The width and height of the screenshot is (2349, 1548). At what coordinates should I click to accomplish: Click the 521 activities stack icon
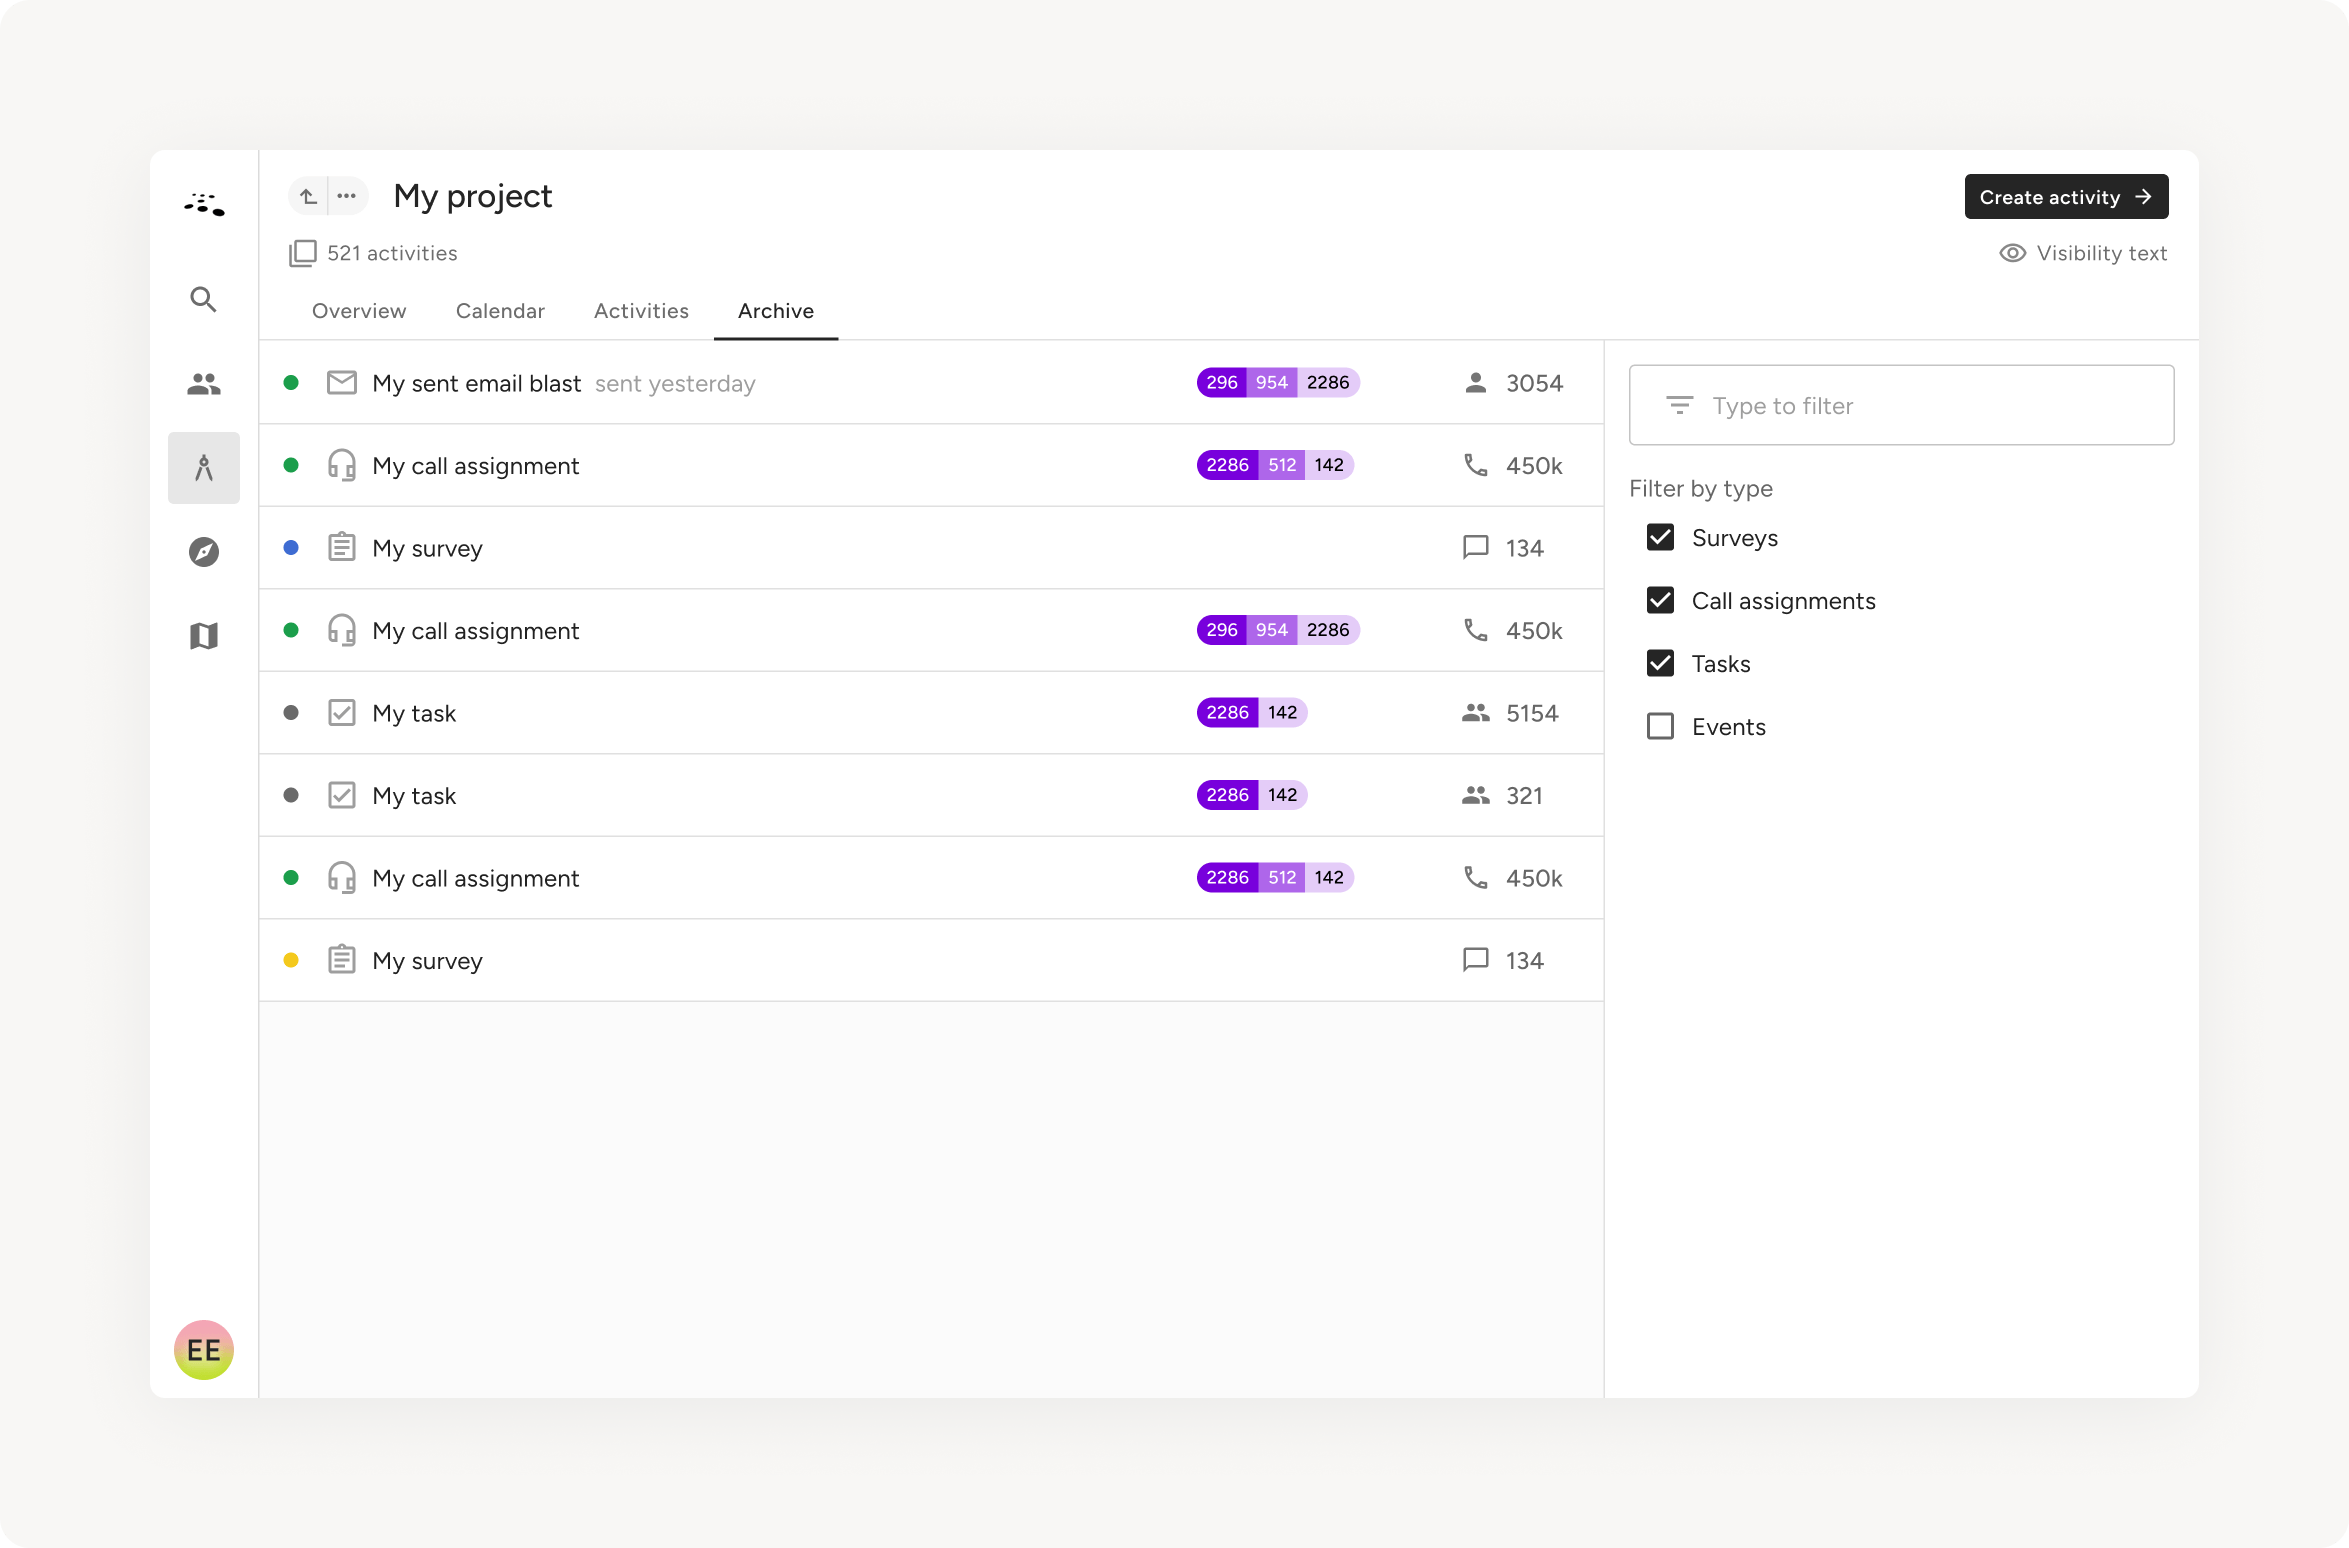tap(303, 253)
